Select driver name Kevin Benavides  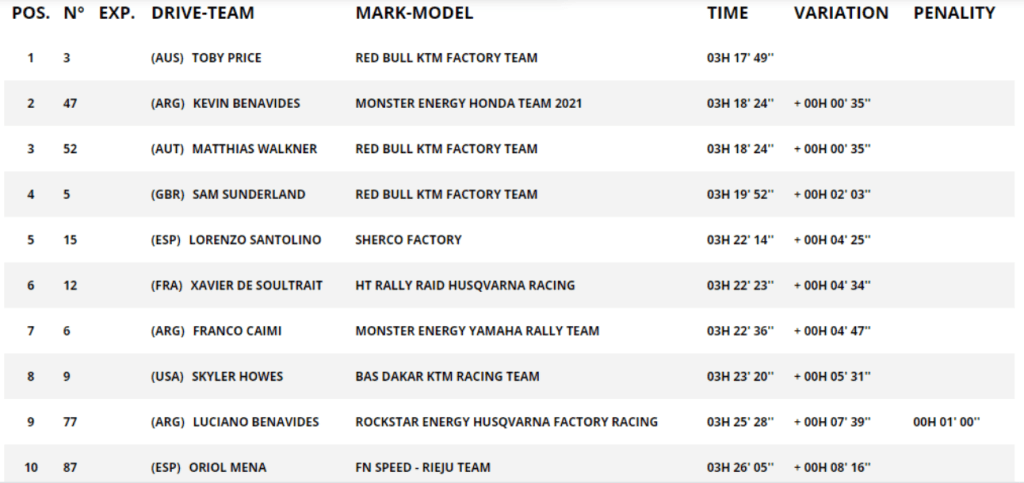coord(247,103)
